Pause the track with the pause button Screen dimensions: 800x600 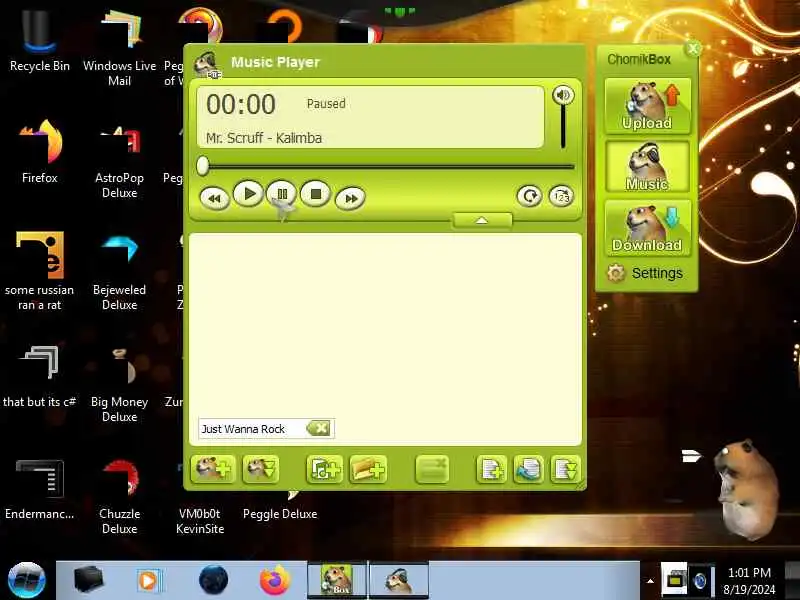click(x=282, y=194)
